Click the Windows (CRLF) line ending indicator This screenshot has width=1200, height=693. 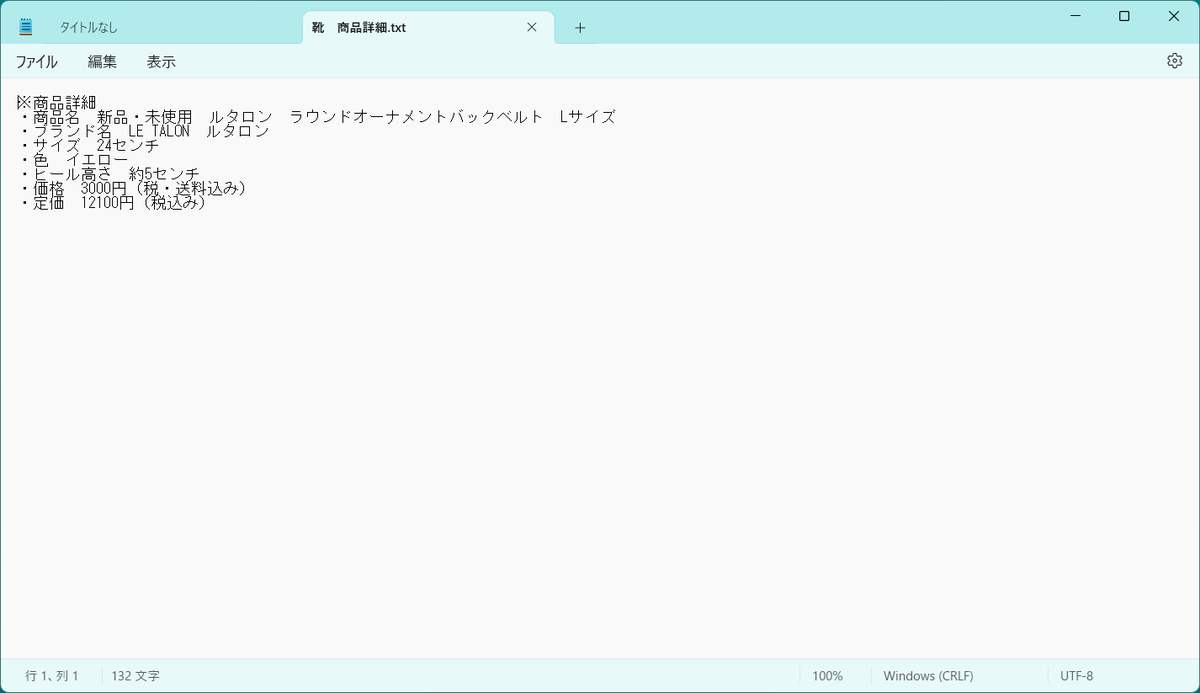(928, 676)
